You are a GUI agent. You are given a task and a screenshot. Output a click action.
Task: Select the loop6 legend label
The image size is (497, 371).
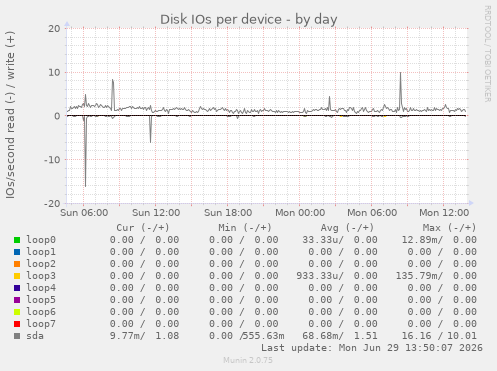41,312
